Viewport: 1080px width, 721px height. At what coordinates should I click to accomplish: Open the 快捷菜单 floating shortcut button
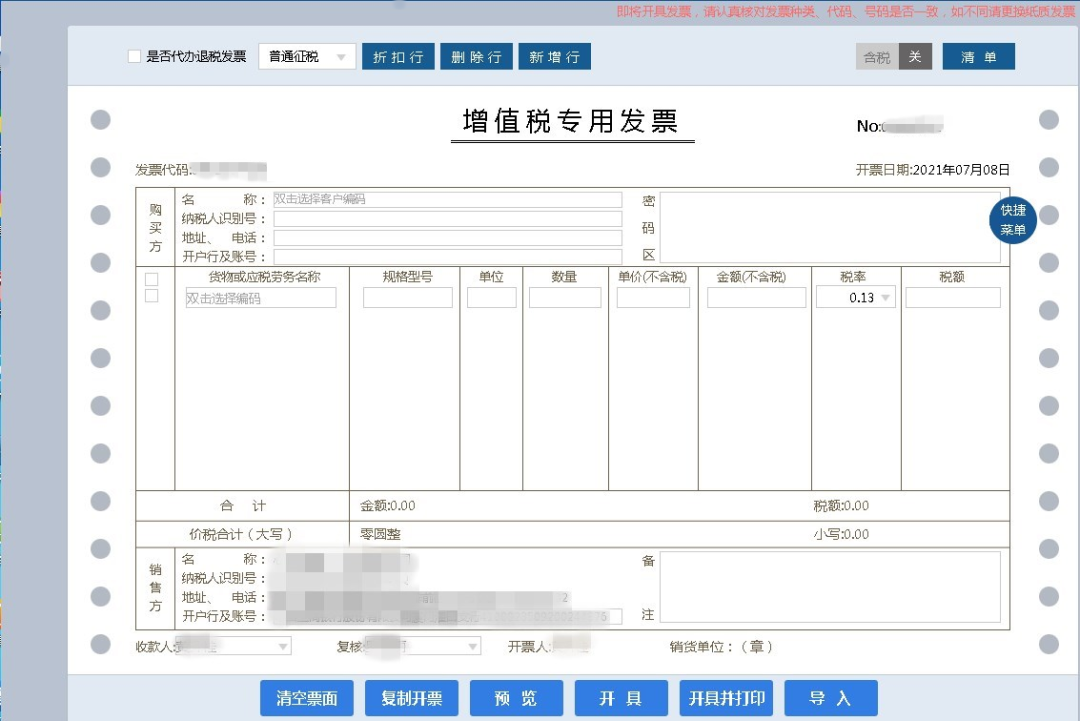[1012, 221]
